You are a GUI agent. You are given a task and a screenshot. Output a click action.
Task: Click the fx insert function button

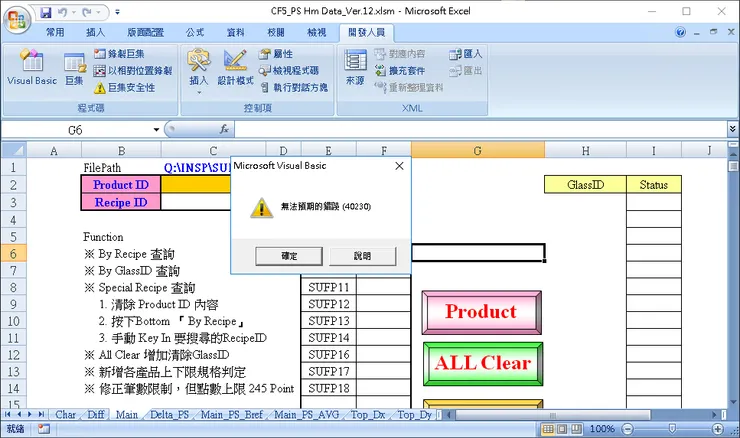pos(224,129)
